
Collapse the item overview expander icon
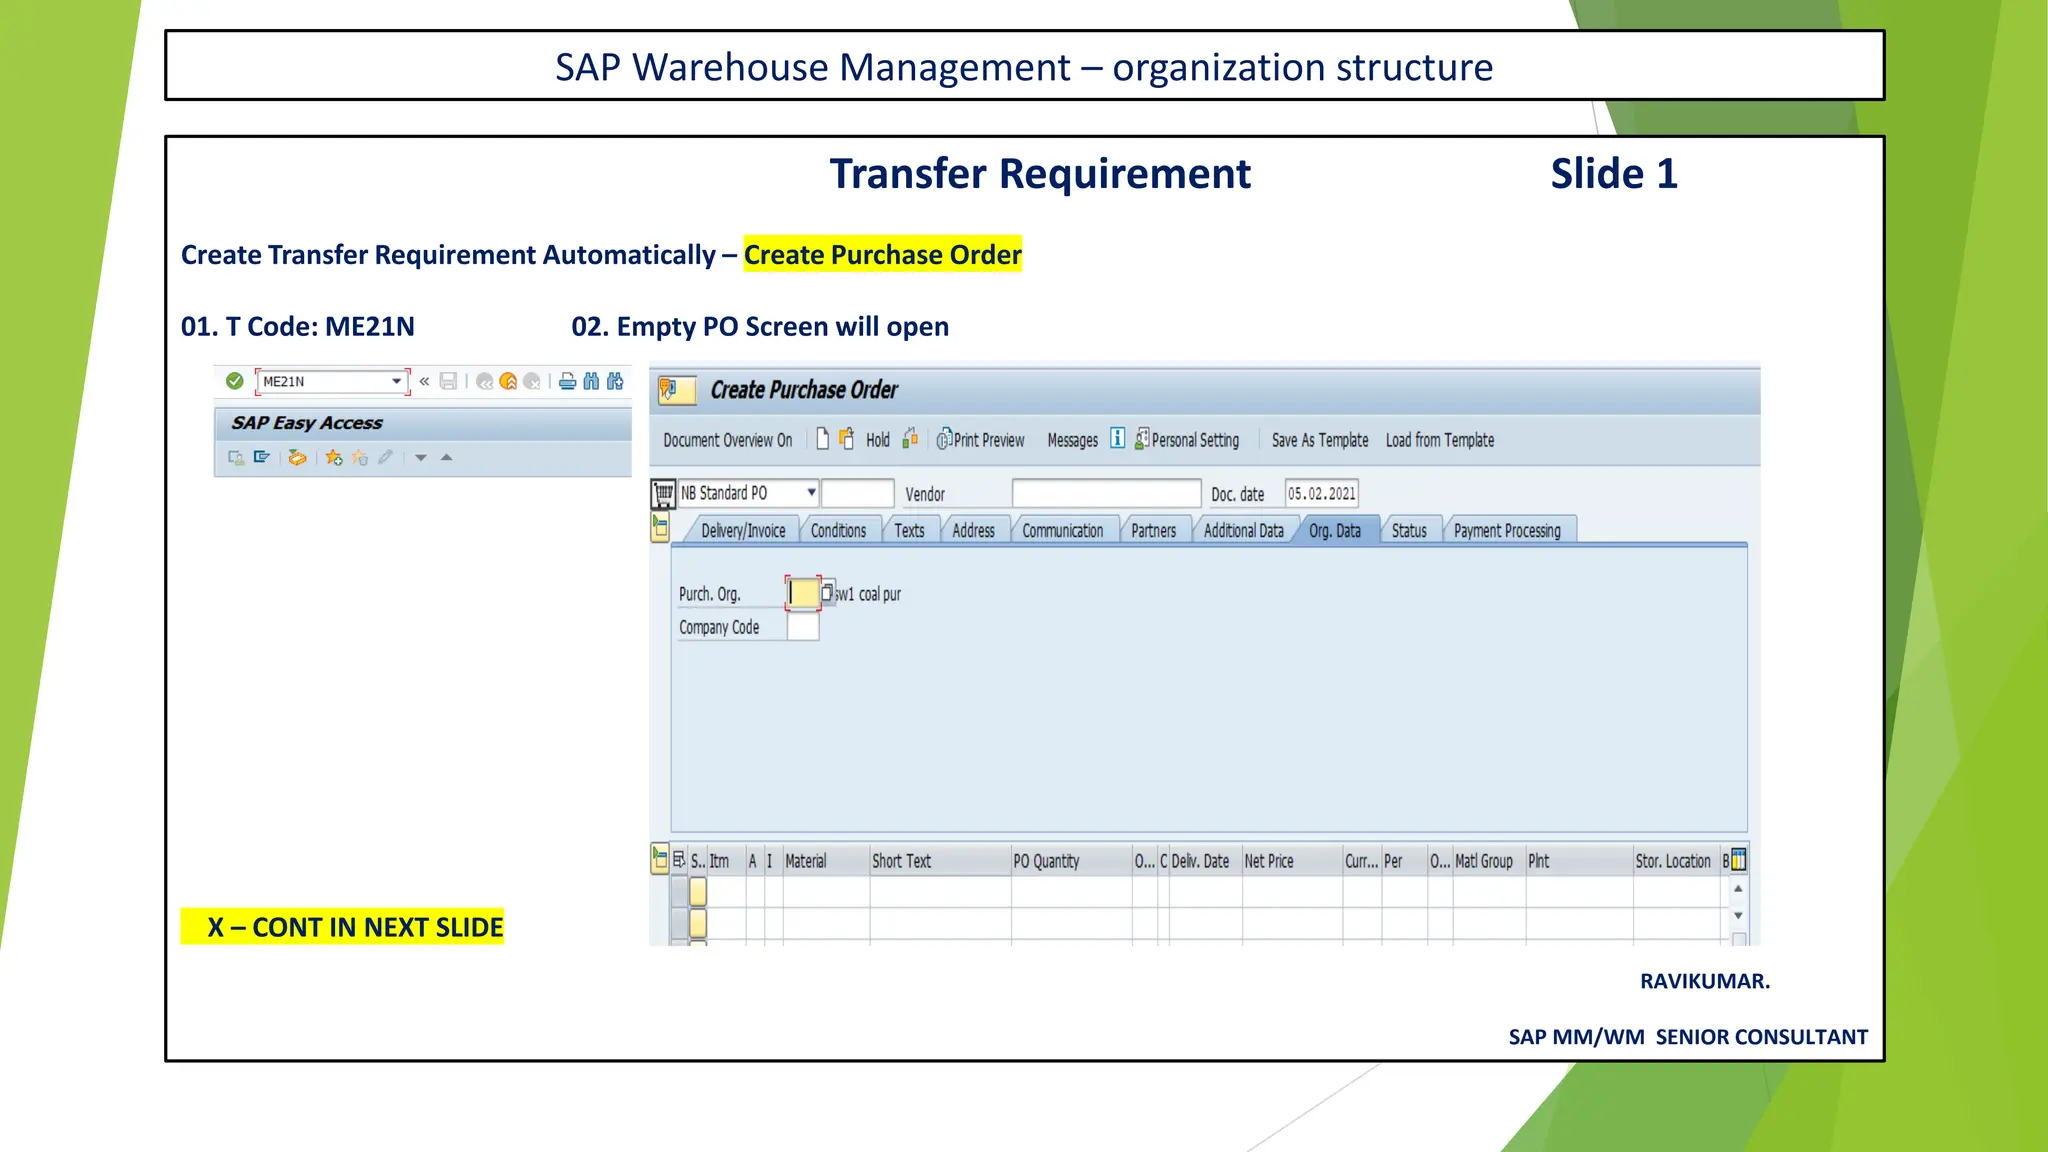click(x=660, y=860)
